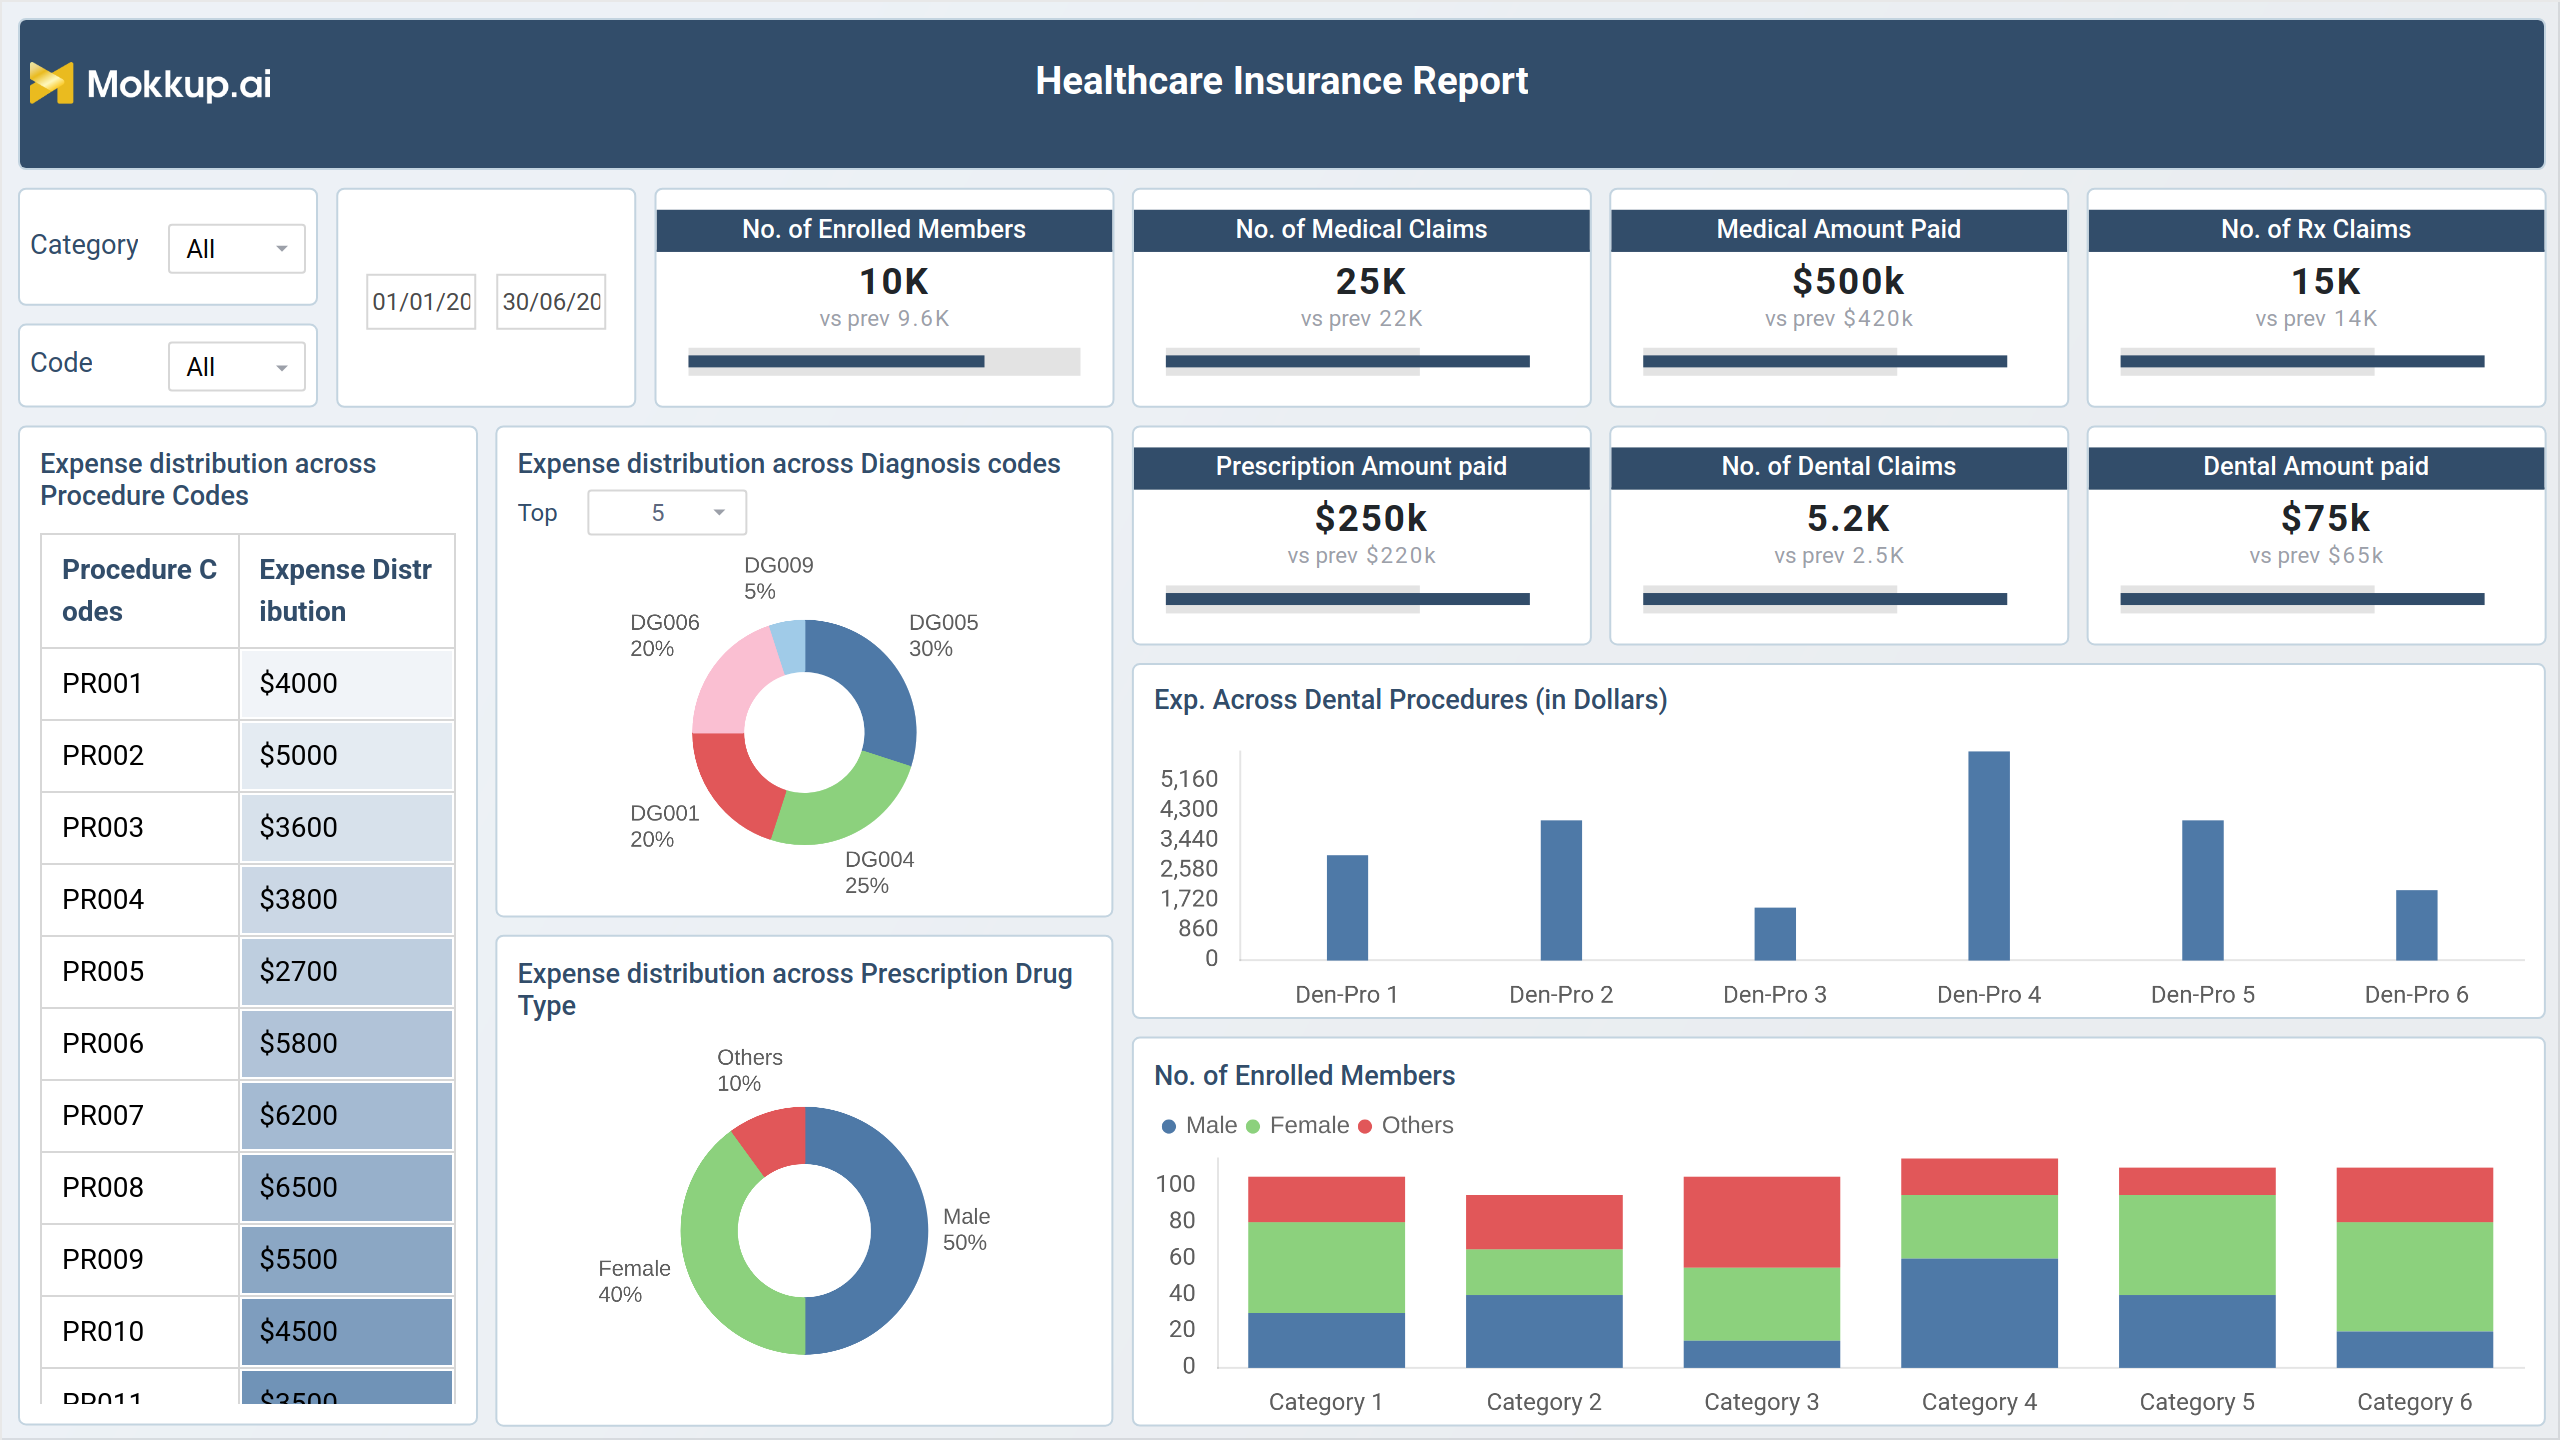Screen dimensions: 2560x1440
Task: Click the Category 5 green Female segment
Action: pyautogui.click(x=2197, y=1245)
